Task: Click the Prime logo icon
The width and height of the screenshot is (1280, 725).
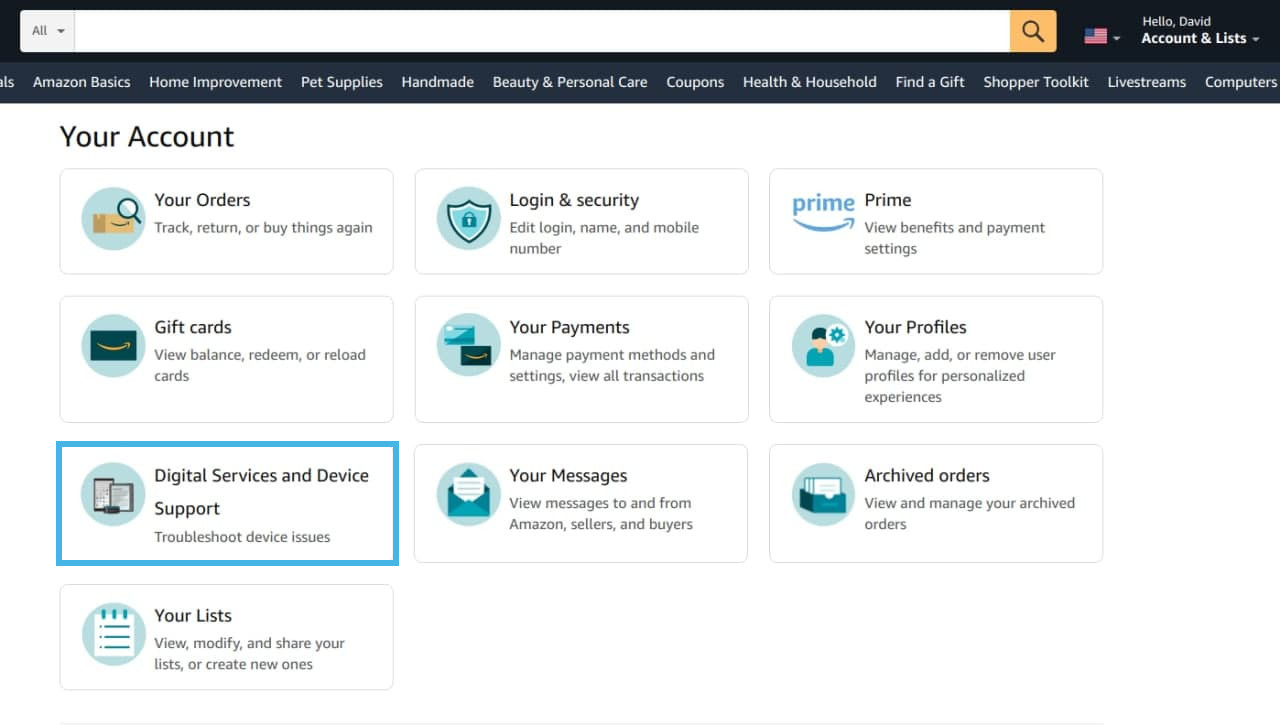Action: (x=823, y=212)
